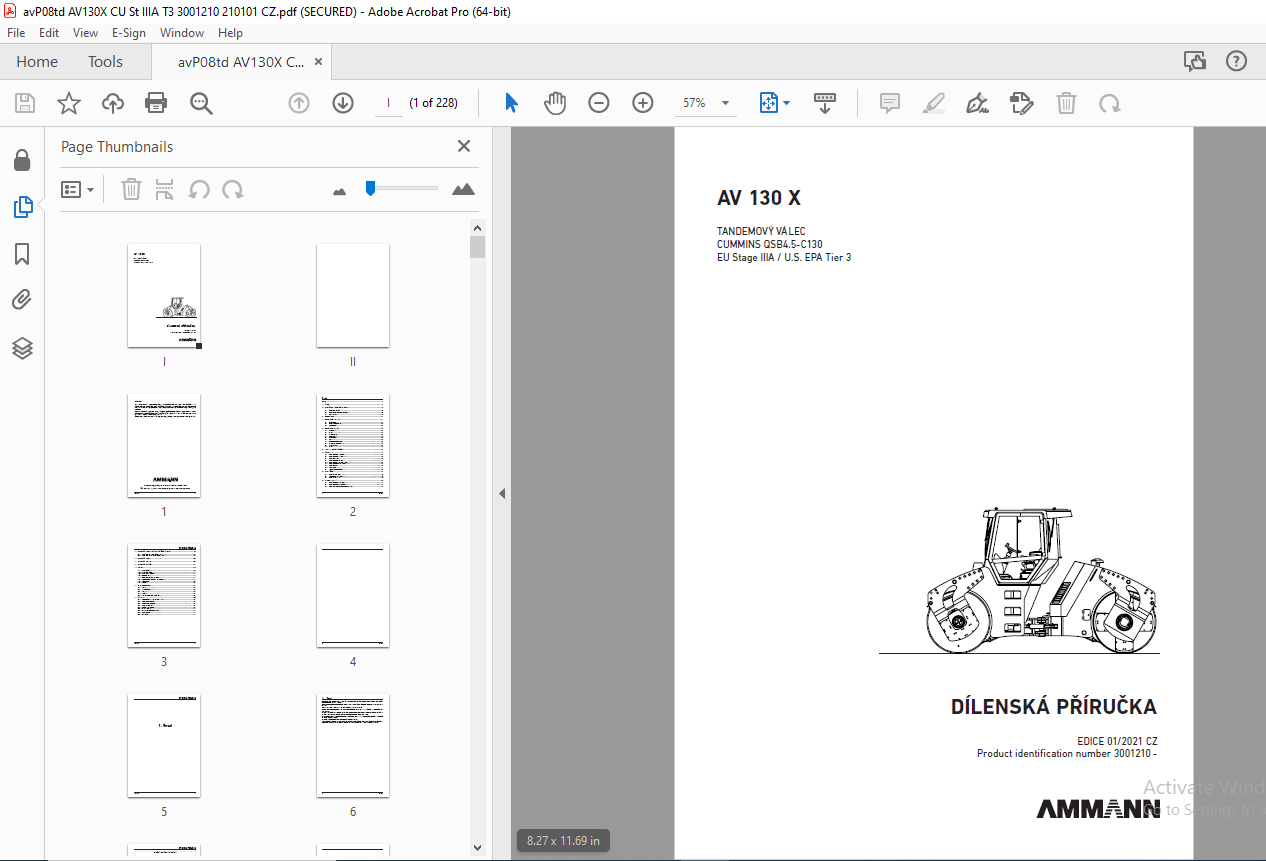Image resolution: width=1266 pixels, height=861 pixels.
Task: Open the Sign document pen tool
Action: point(978,103)
